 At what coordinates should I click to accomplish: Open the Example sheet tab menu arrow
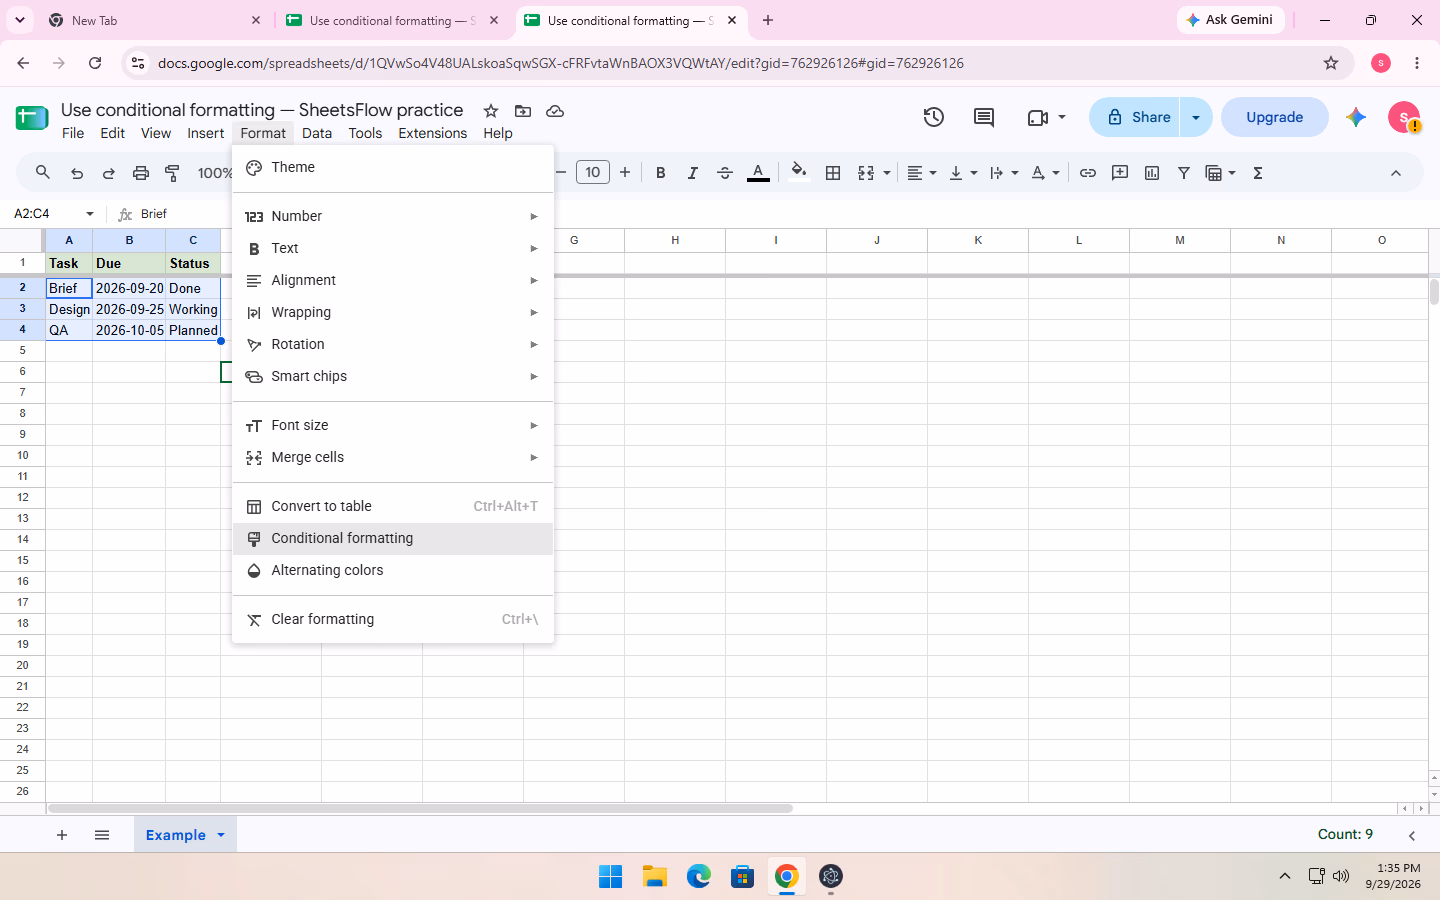[x=221, y=835]
